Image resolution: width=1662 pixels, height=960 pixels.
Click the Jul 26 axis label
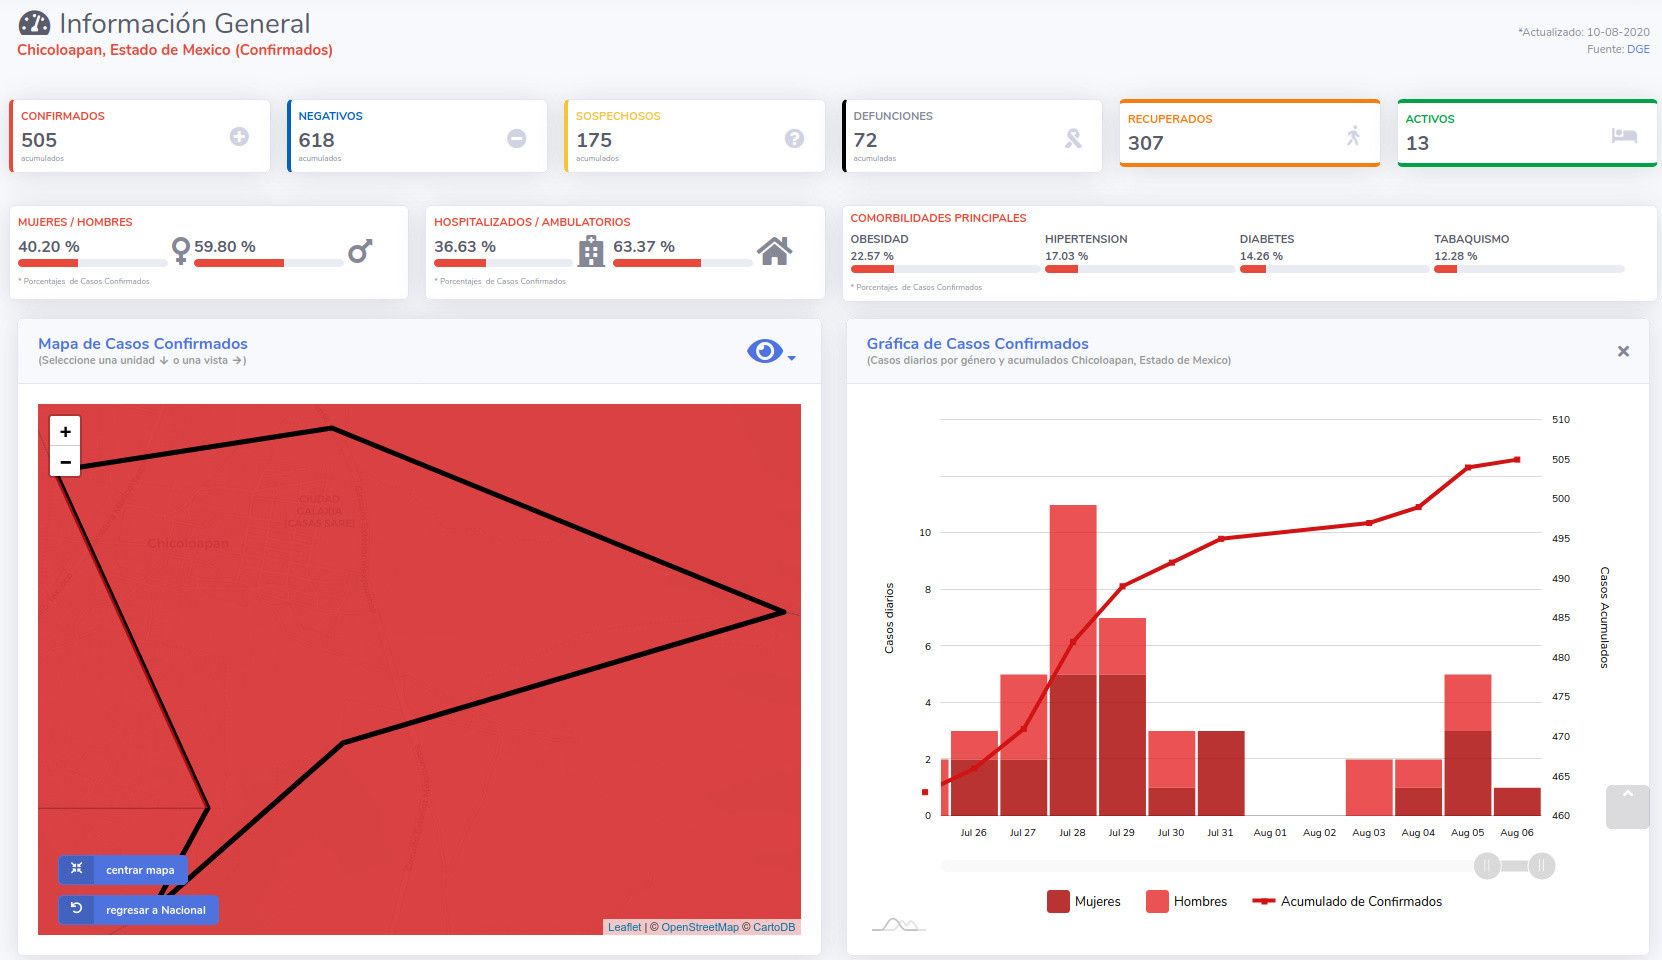click(x=973, y=832)
